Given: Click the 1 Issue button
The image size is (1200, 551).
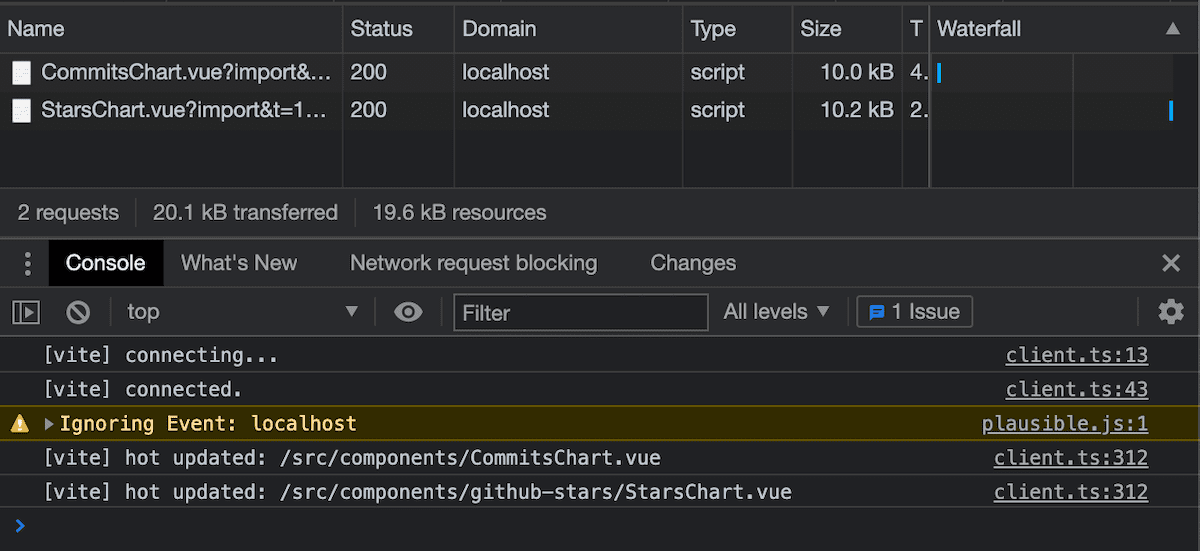Looking at the screenshot, I should point(914,312).
